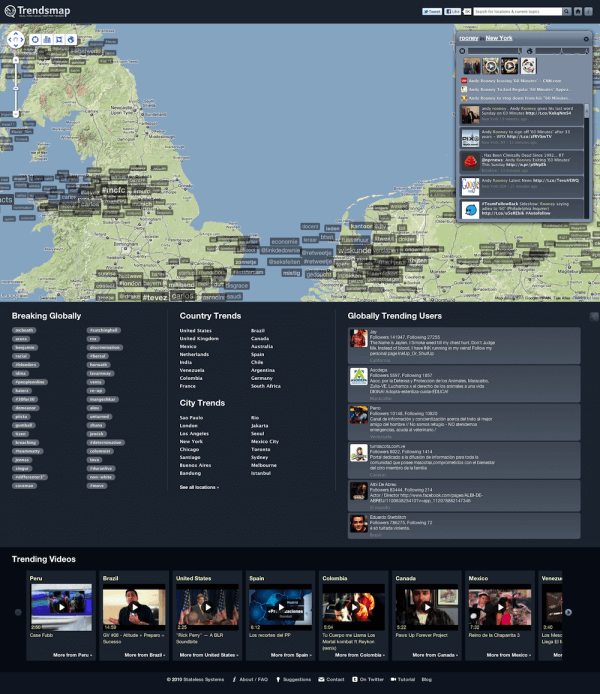
Task: Focus the locations and topics search field
Action: pos(517,12)
